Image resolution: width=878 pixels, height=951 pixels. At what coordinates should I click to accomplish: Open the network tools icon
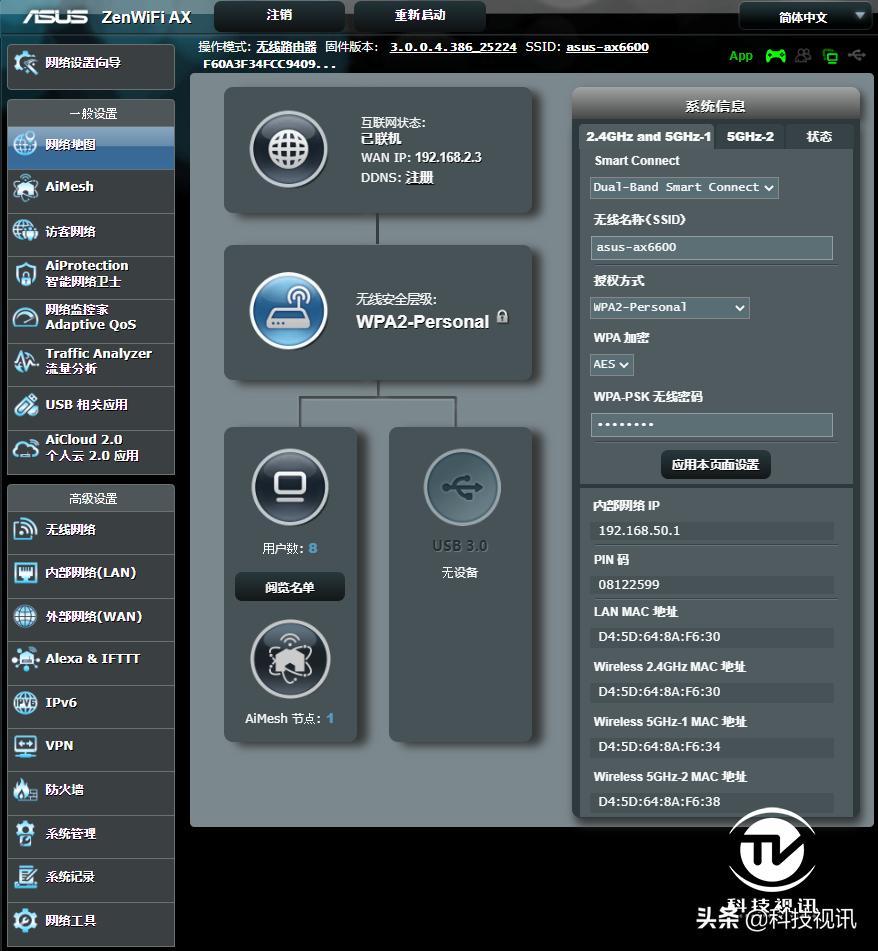[x=25, y=921]
